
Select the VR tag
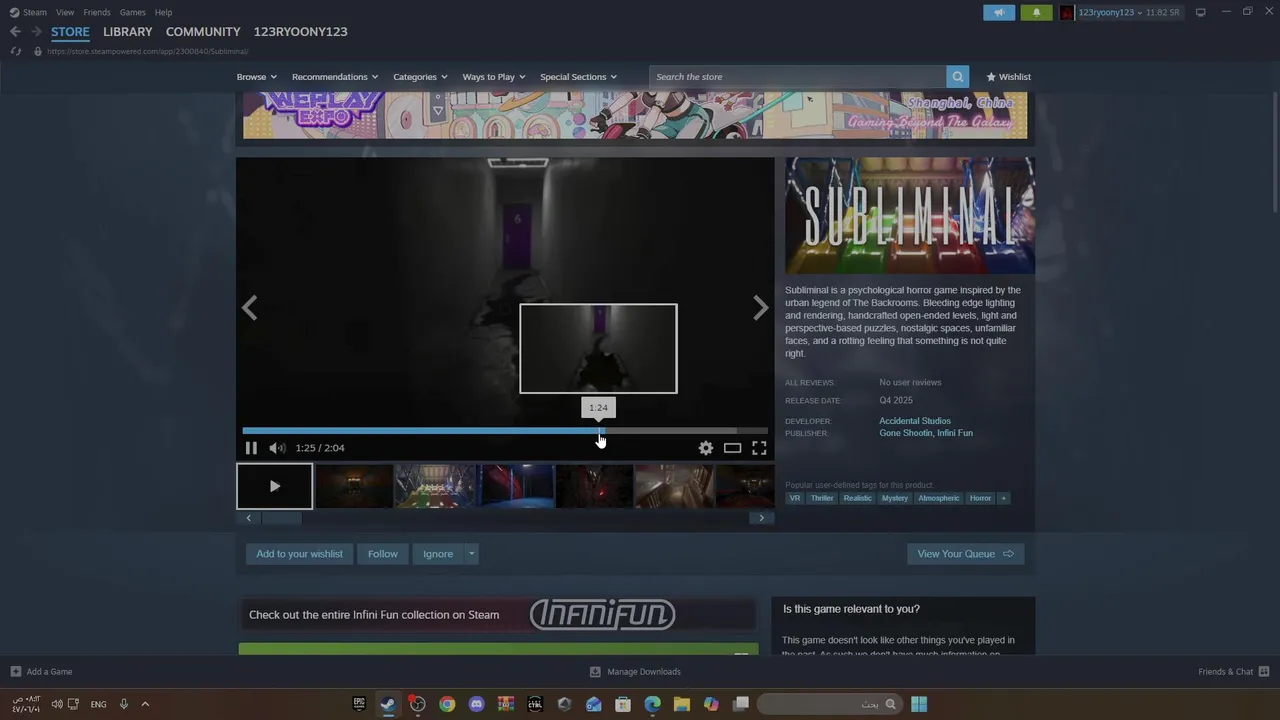pyautogui.click(x=795, y=498)
